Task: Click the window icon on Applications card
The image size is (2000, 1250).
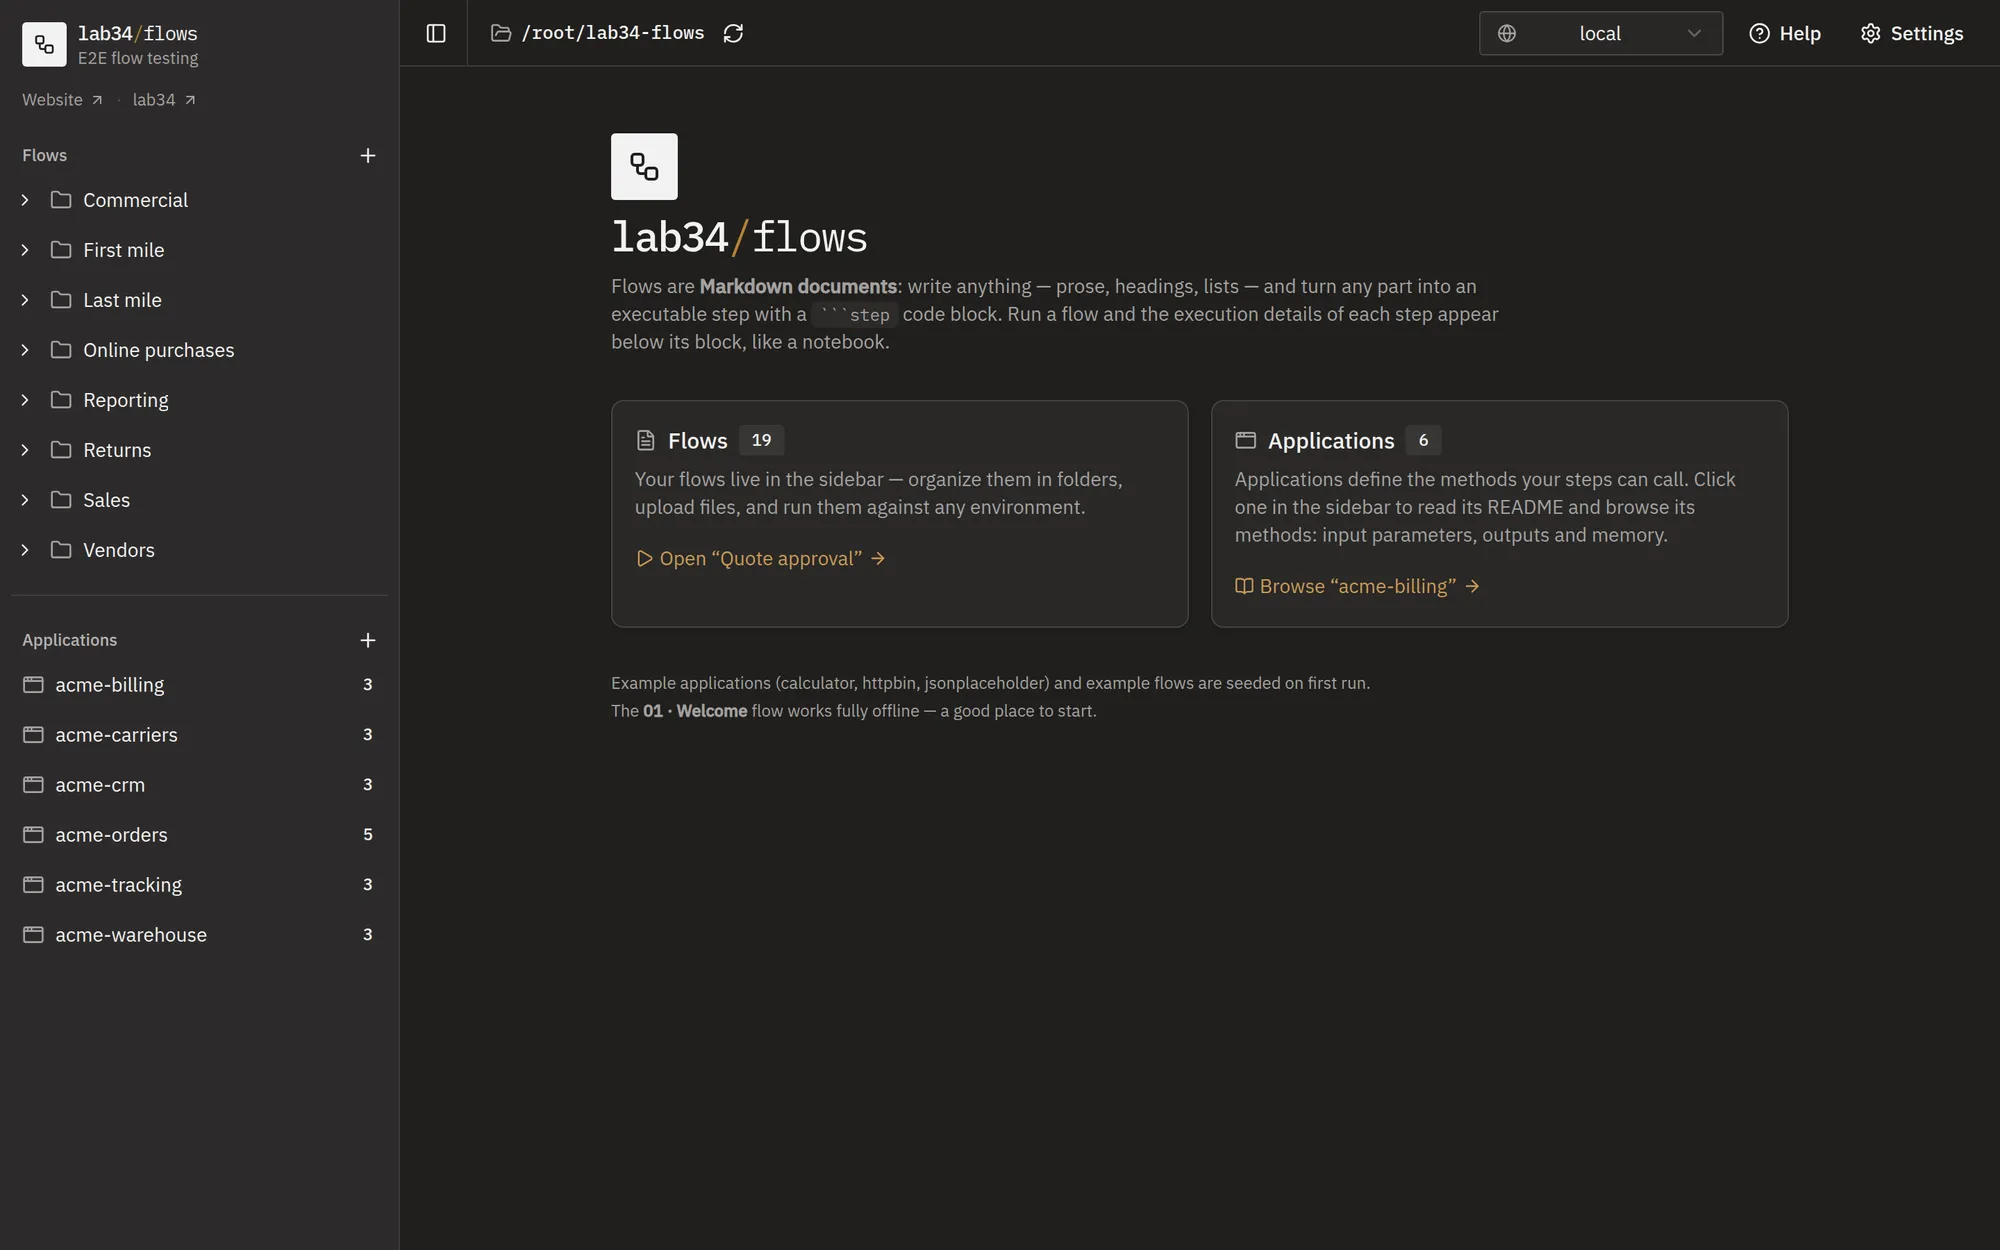Action: (x=1245, y=440)
